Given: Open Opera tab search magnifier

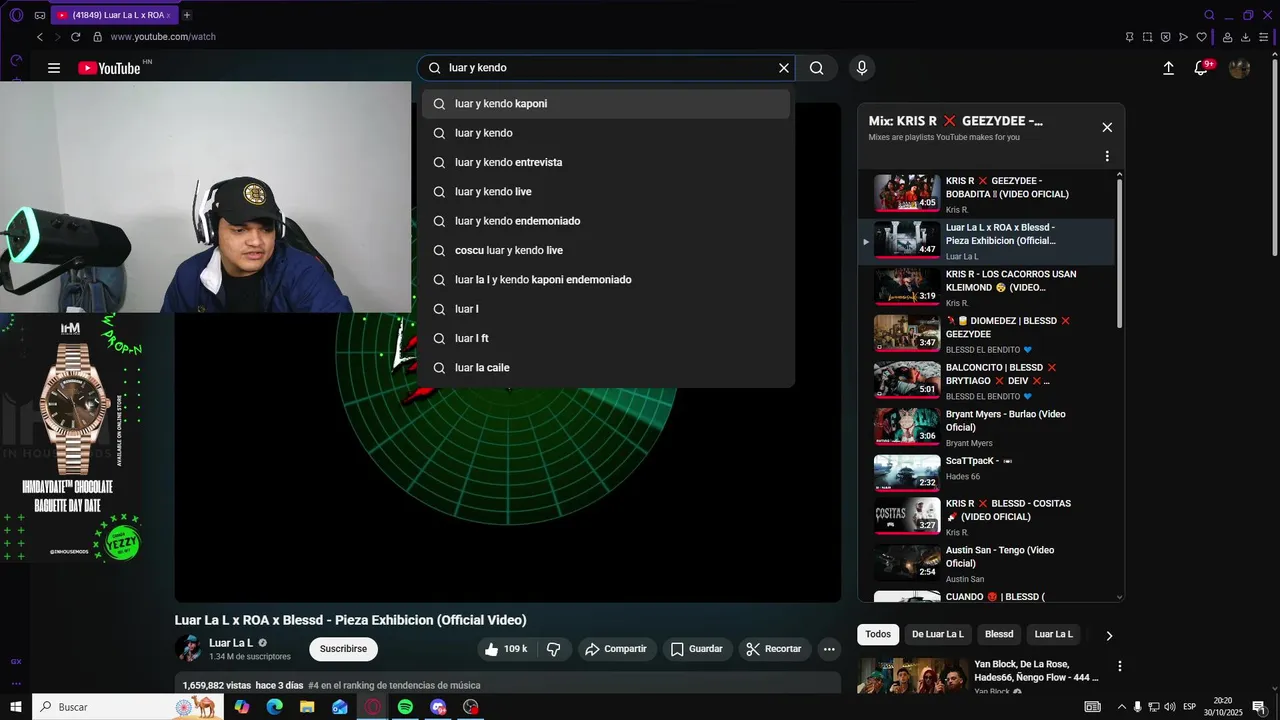Looking at the screenshot, I should point(1209,15).
